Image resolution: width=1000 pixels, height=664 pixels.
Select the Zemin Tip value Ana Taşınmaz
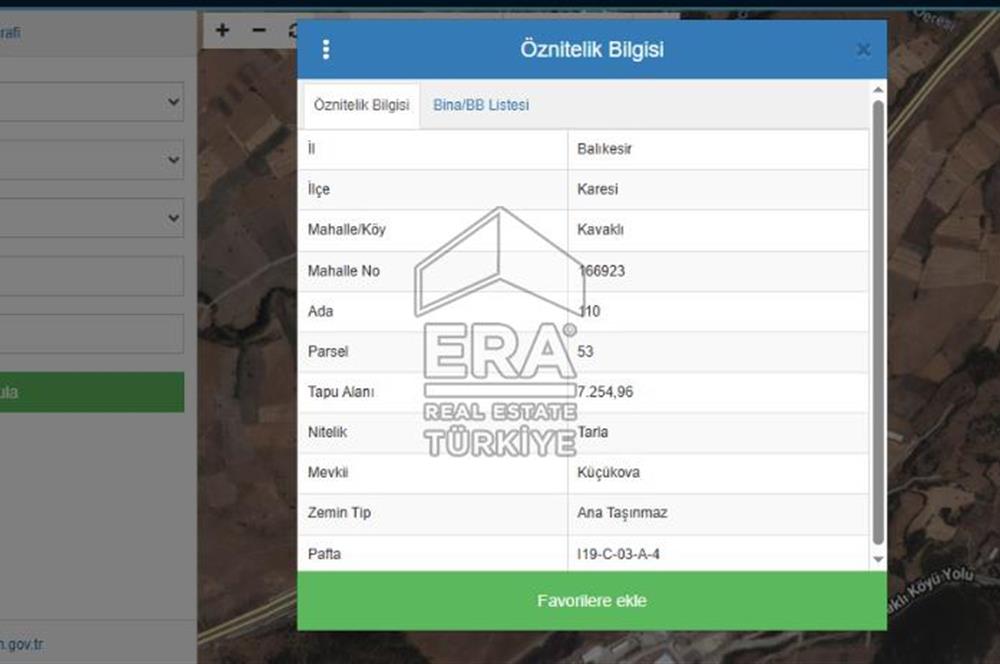coord(622,513)
